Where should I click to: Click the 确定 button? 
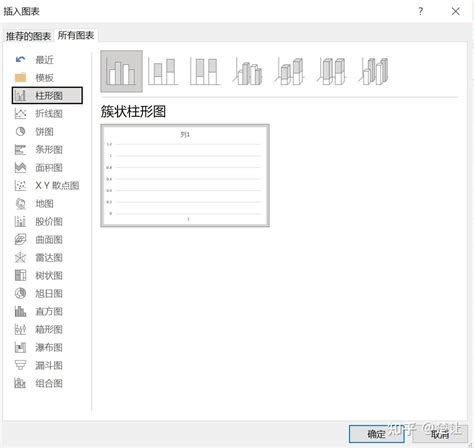pyautogui.click(x=376, y=434)
